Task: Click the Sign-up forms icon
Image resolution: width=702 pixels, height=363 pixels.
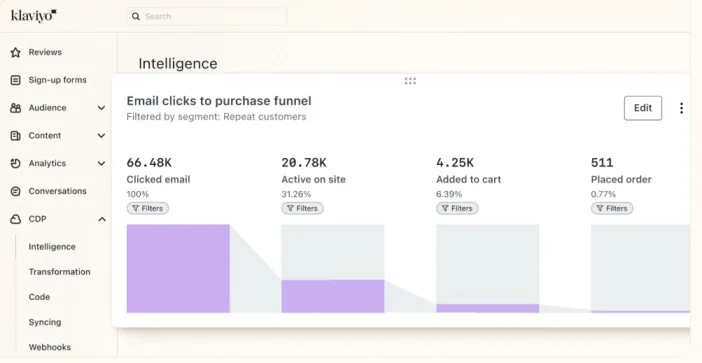Action: pos(16,80)
